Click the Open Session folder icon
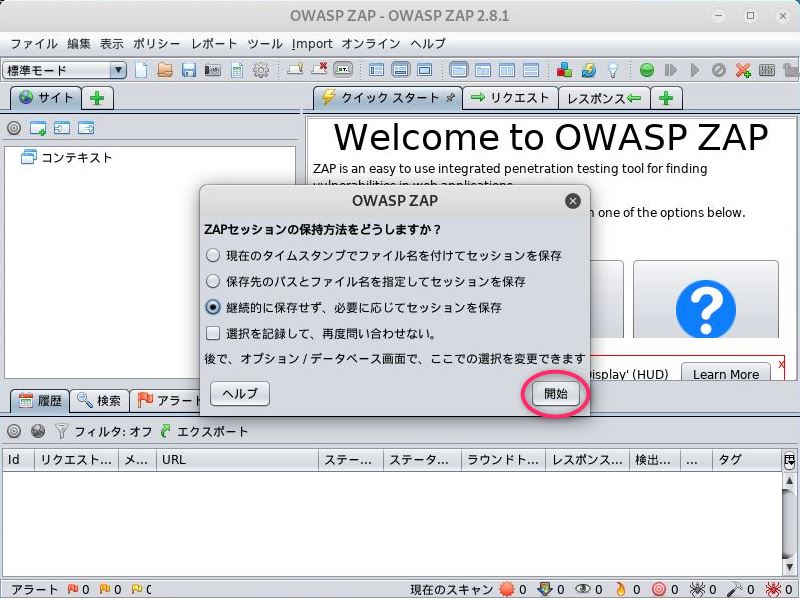 point(165,70)
